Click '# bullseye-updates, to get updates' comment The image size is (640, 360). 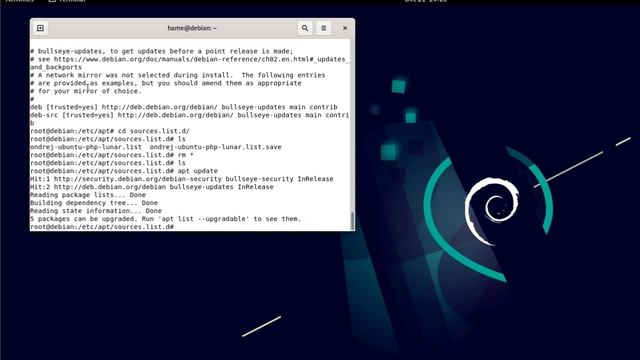tap(162, 51)
